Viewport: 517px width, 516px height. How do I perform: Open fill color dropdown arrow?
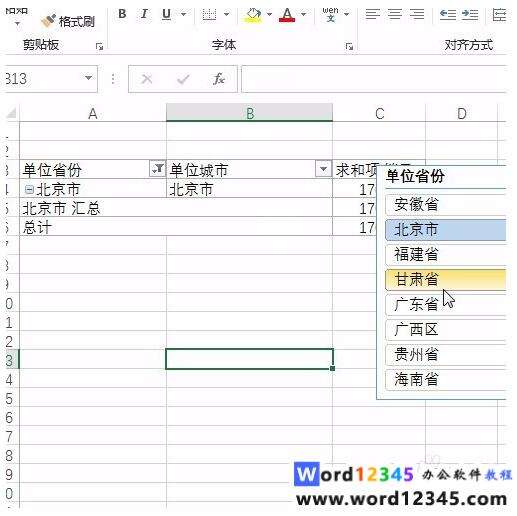(269, 14)
